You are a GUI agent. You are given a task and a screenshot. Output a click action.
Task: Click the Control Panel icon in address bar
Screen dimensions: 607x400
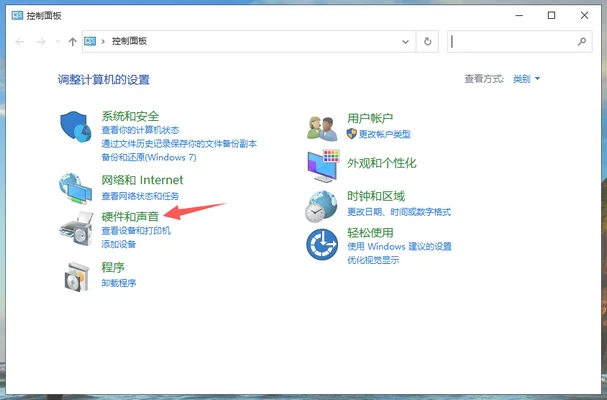[x=90, y=41]
